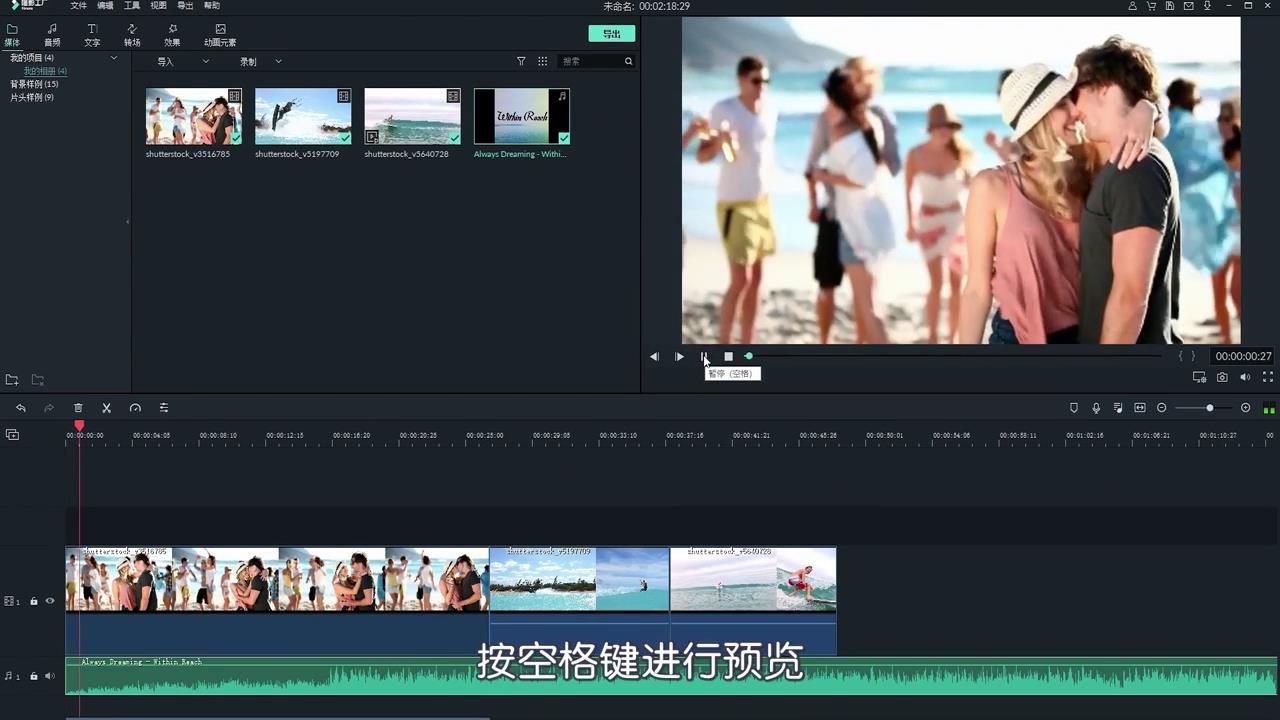This screenshot has height=720, width=1280.
Task: Toggle the eye visibility icon on the video track
Action: tap(49, 601)
